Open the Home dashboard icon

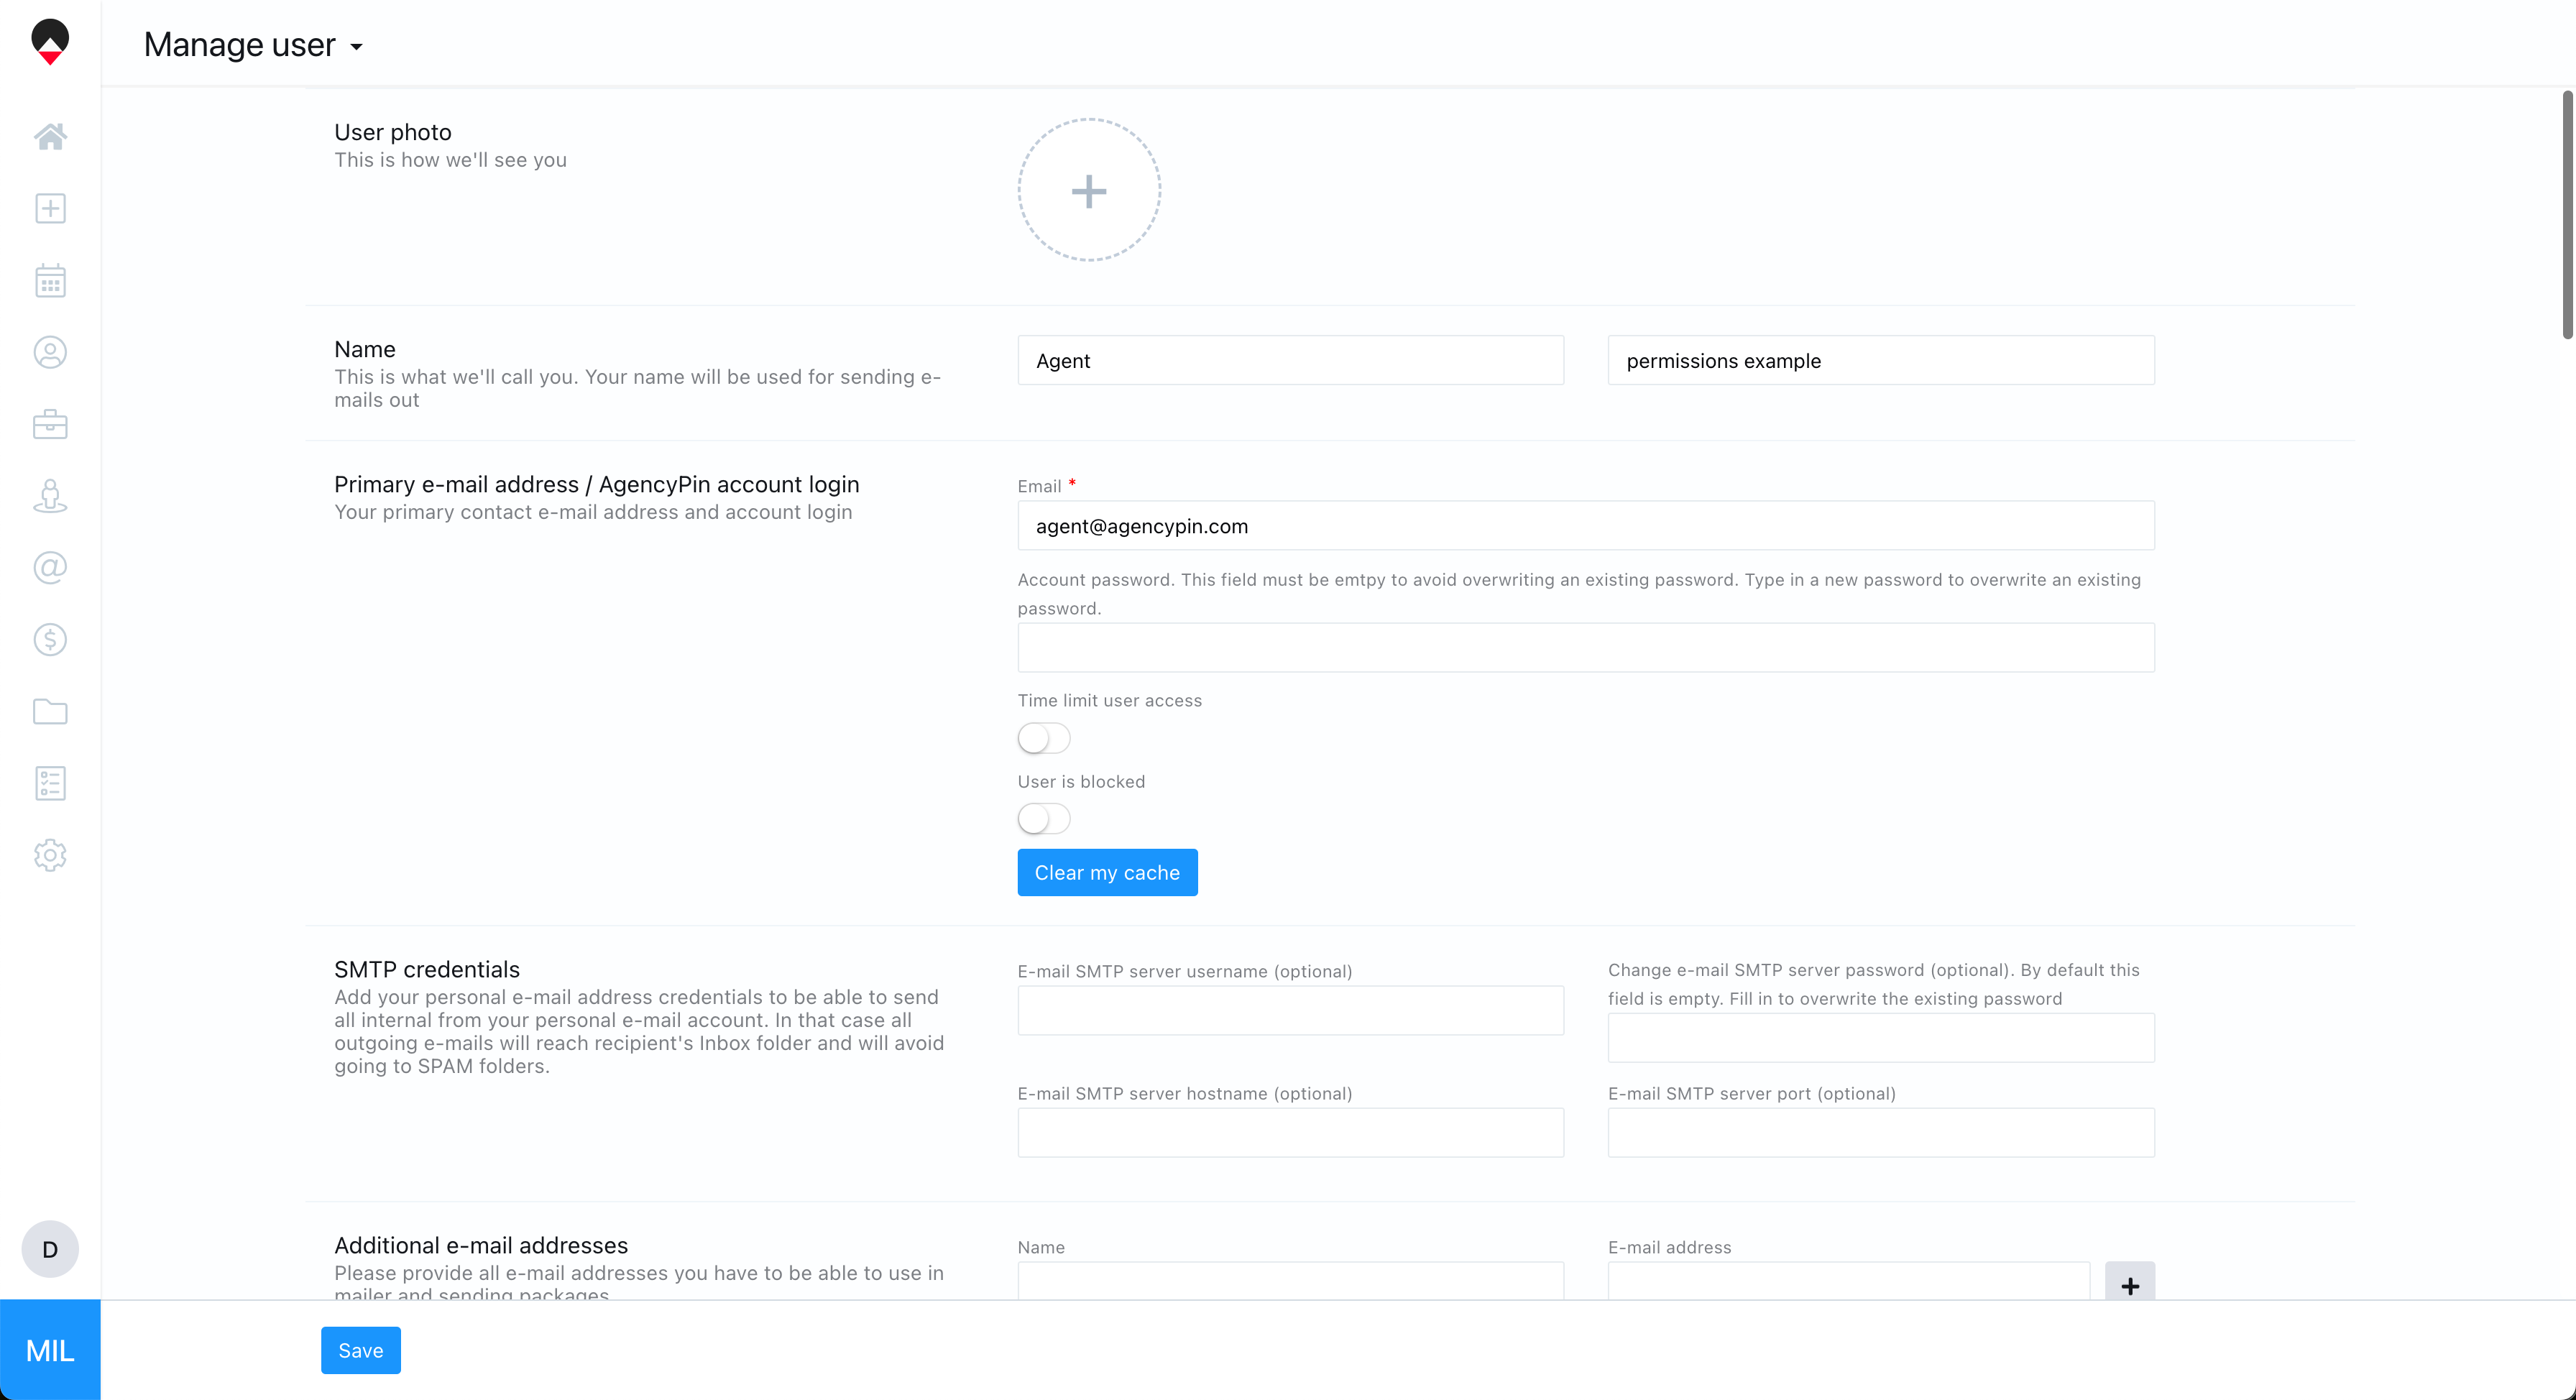point(50,136)
